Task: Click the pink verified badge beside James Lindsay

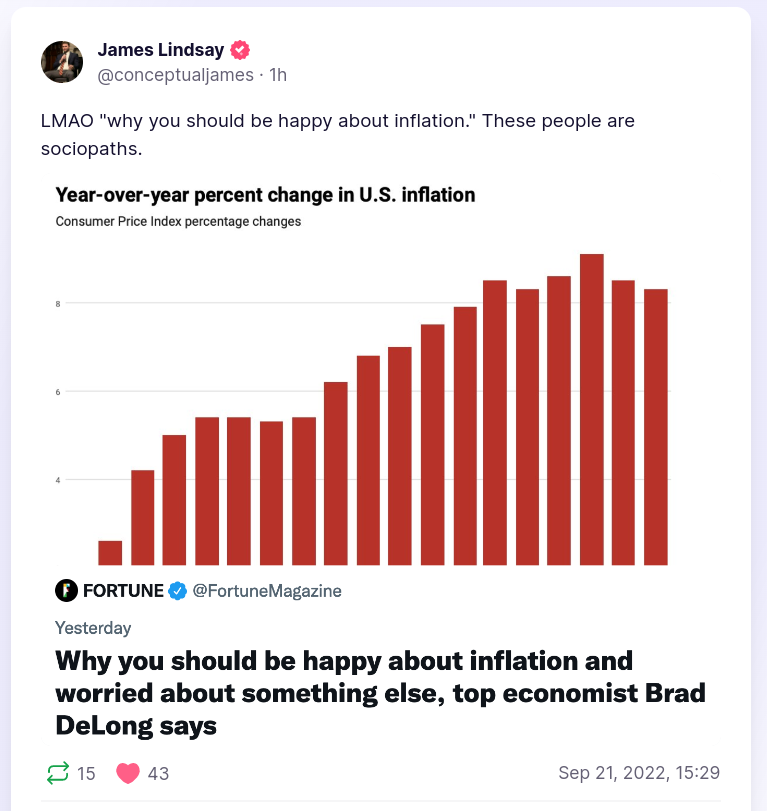Action: click(240, 49)
